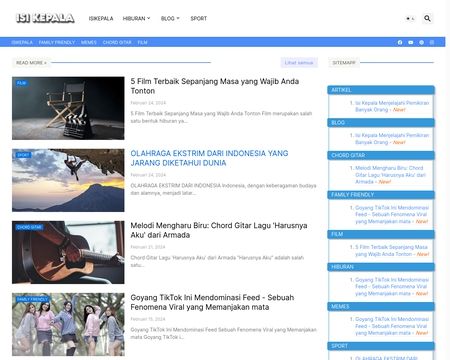Click date under Goyang TikTok title
Viewport: 450px width, 360px height.
(148, 319)
